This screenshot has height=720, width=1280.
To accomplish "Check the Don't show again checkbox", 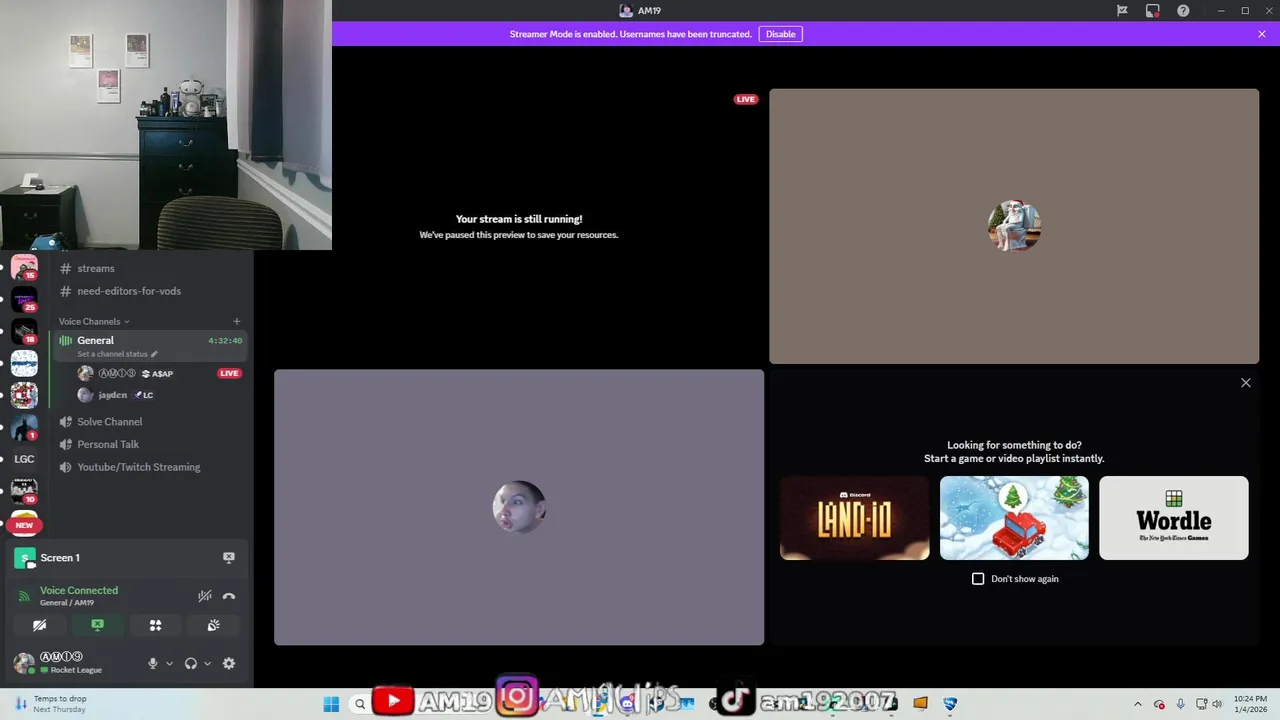I will point(978,579).
